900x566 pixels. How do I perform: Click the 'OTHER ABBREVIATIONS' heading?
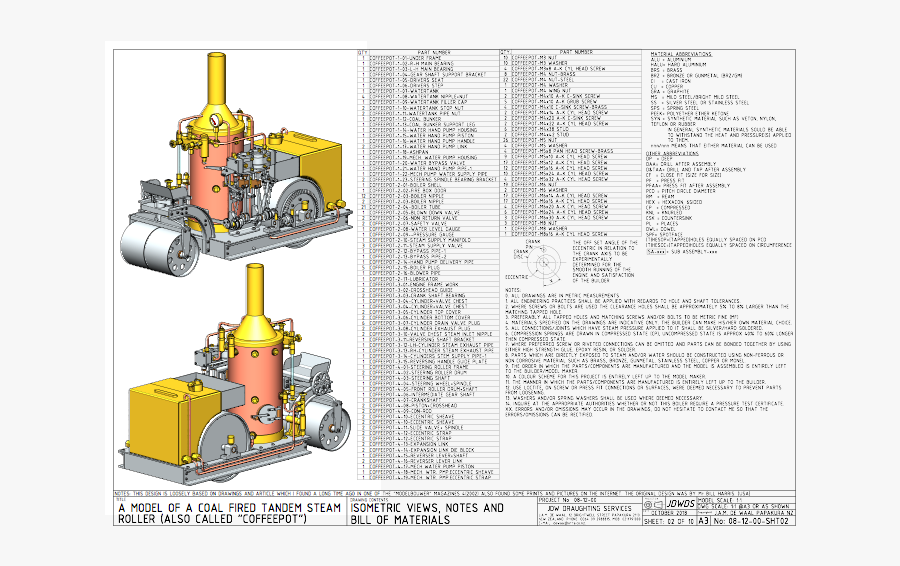coord(672,153)
